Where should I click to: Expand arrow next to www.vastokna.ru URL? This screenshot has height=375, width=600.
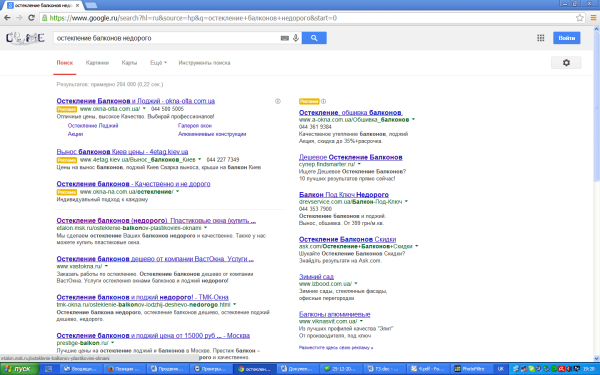click(106, 266)
